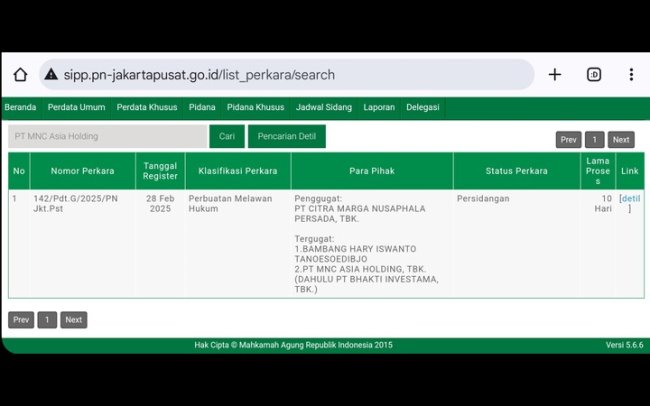Open the Laporan menu
650x406 pixels.
pyautogui.click(x=379, y=107)
